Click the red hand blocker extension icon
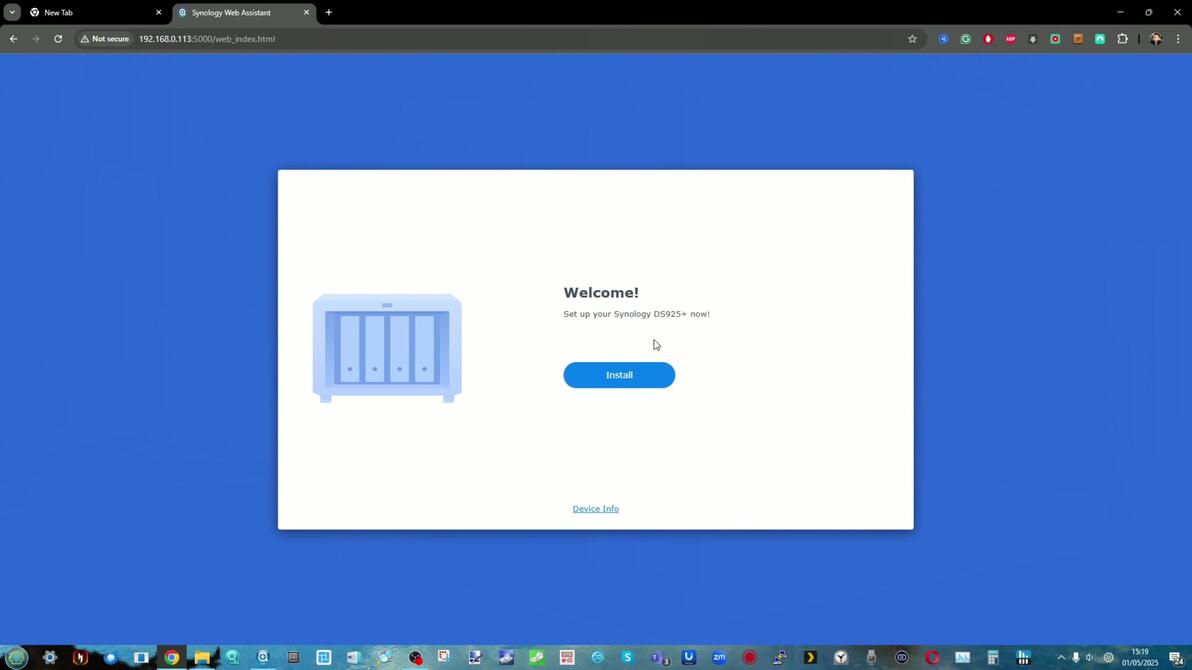 click(x=988, y=39)
